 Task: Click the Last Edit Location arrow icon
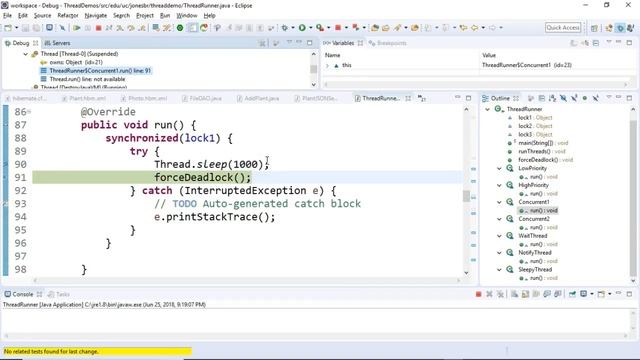tap(463, 28)
